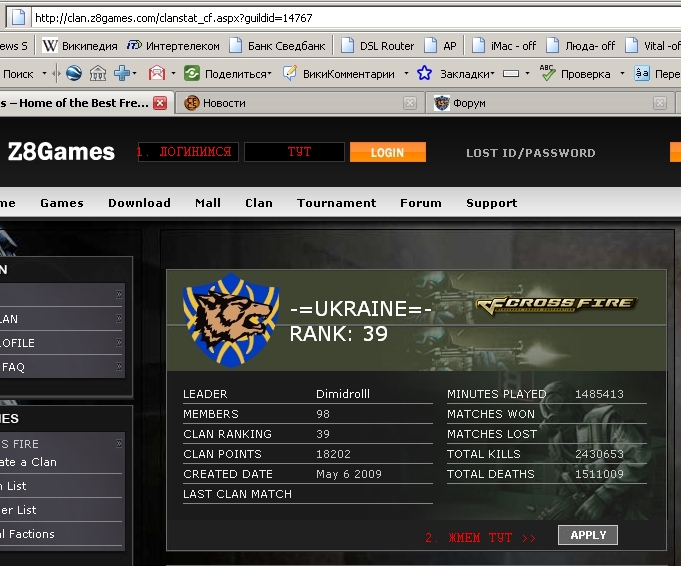
Task: Expand the ВикиКомментарии dropdown arrow
Action: point(406,73)
